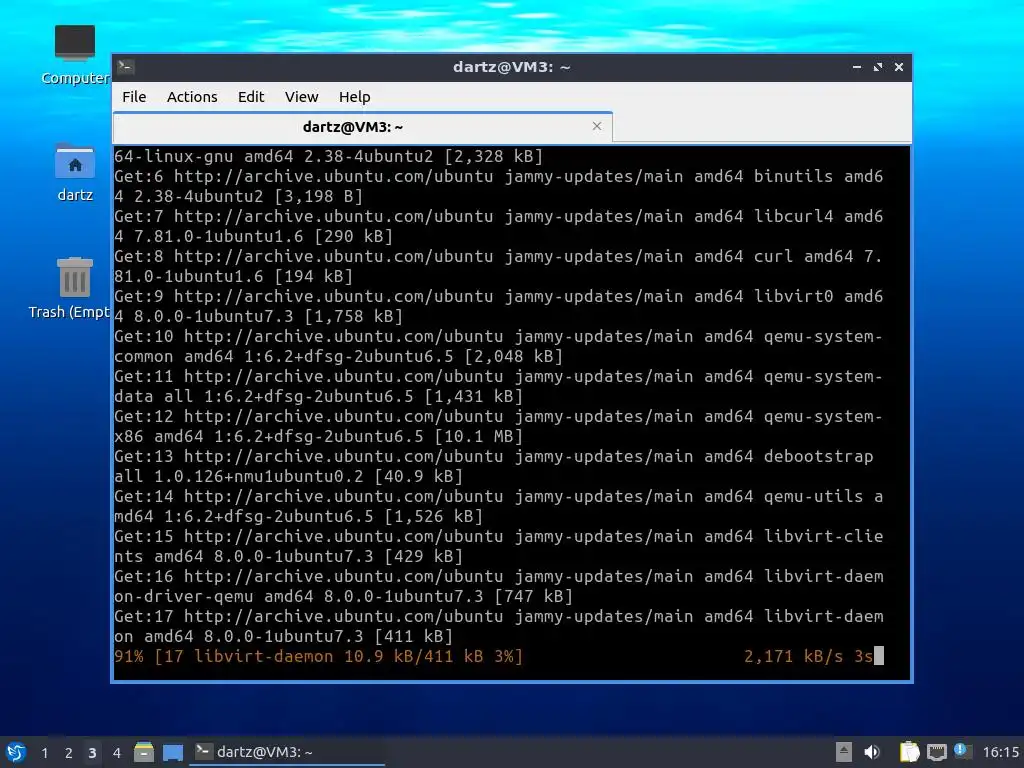Open the file manager from taskbar
This screenshot has width=1024, height=768.
[x=144, y=752]
